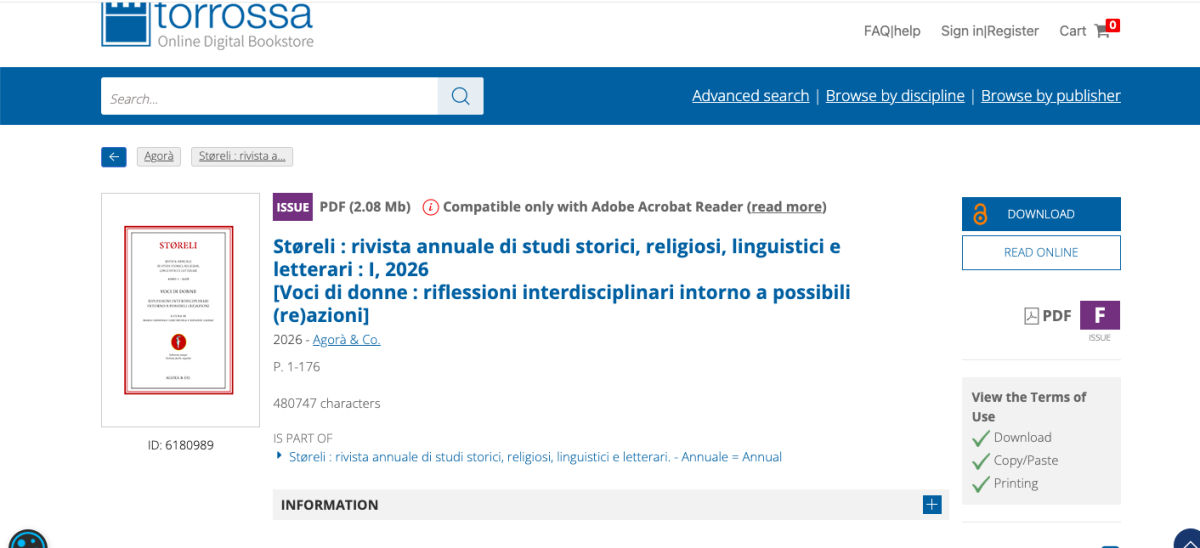Screen dimensions: 1200x548
Task: Click the magnifying glass search icon
Action: pyautogui.click(x=460, y=96)
